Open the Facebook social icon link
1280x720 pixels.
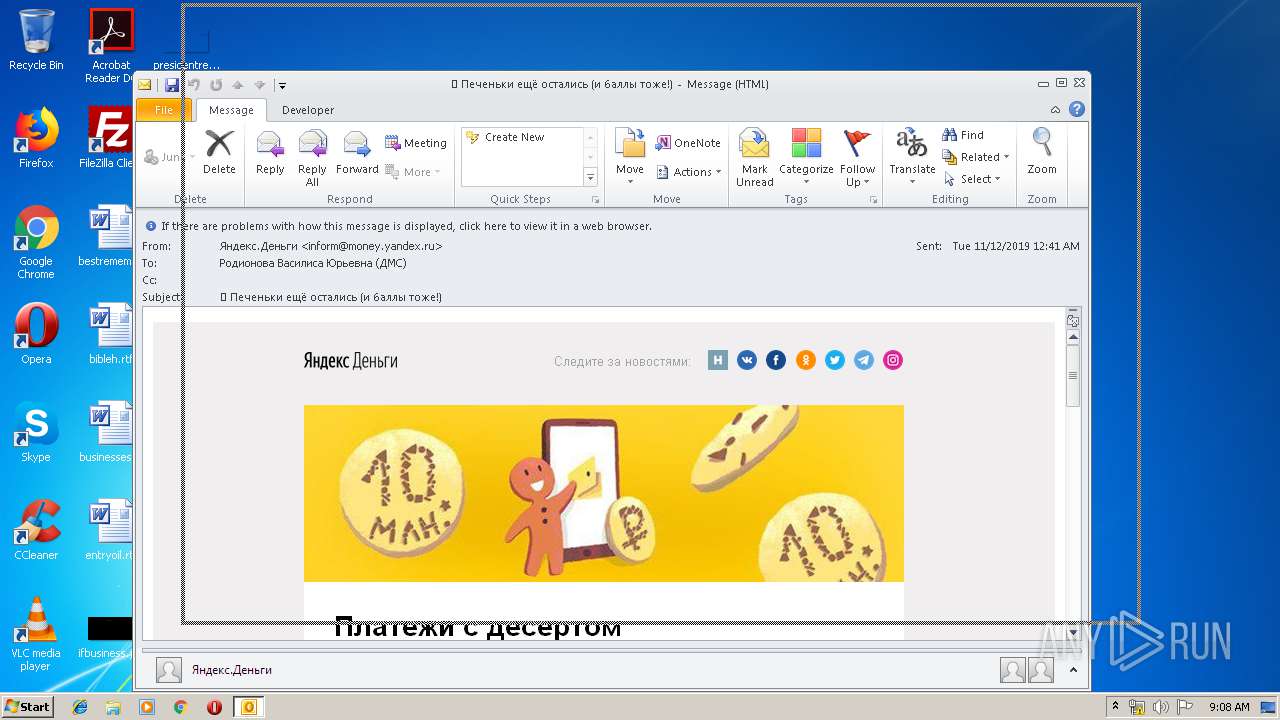pyautogui.click(x=776, y=360)
